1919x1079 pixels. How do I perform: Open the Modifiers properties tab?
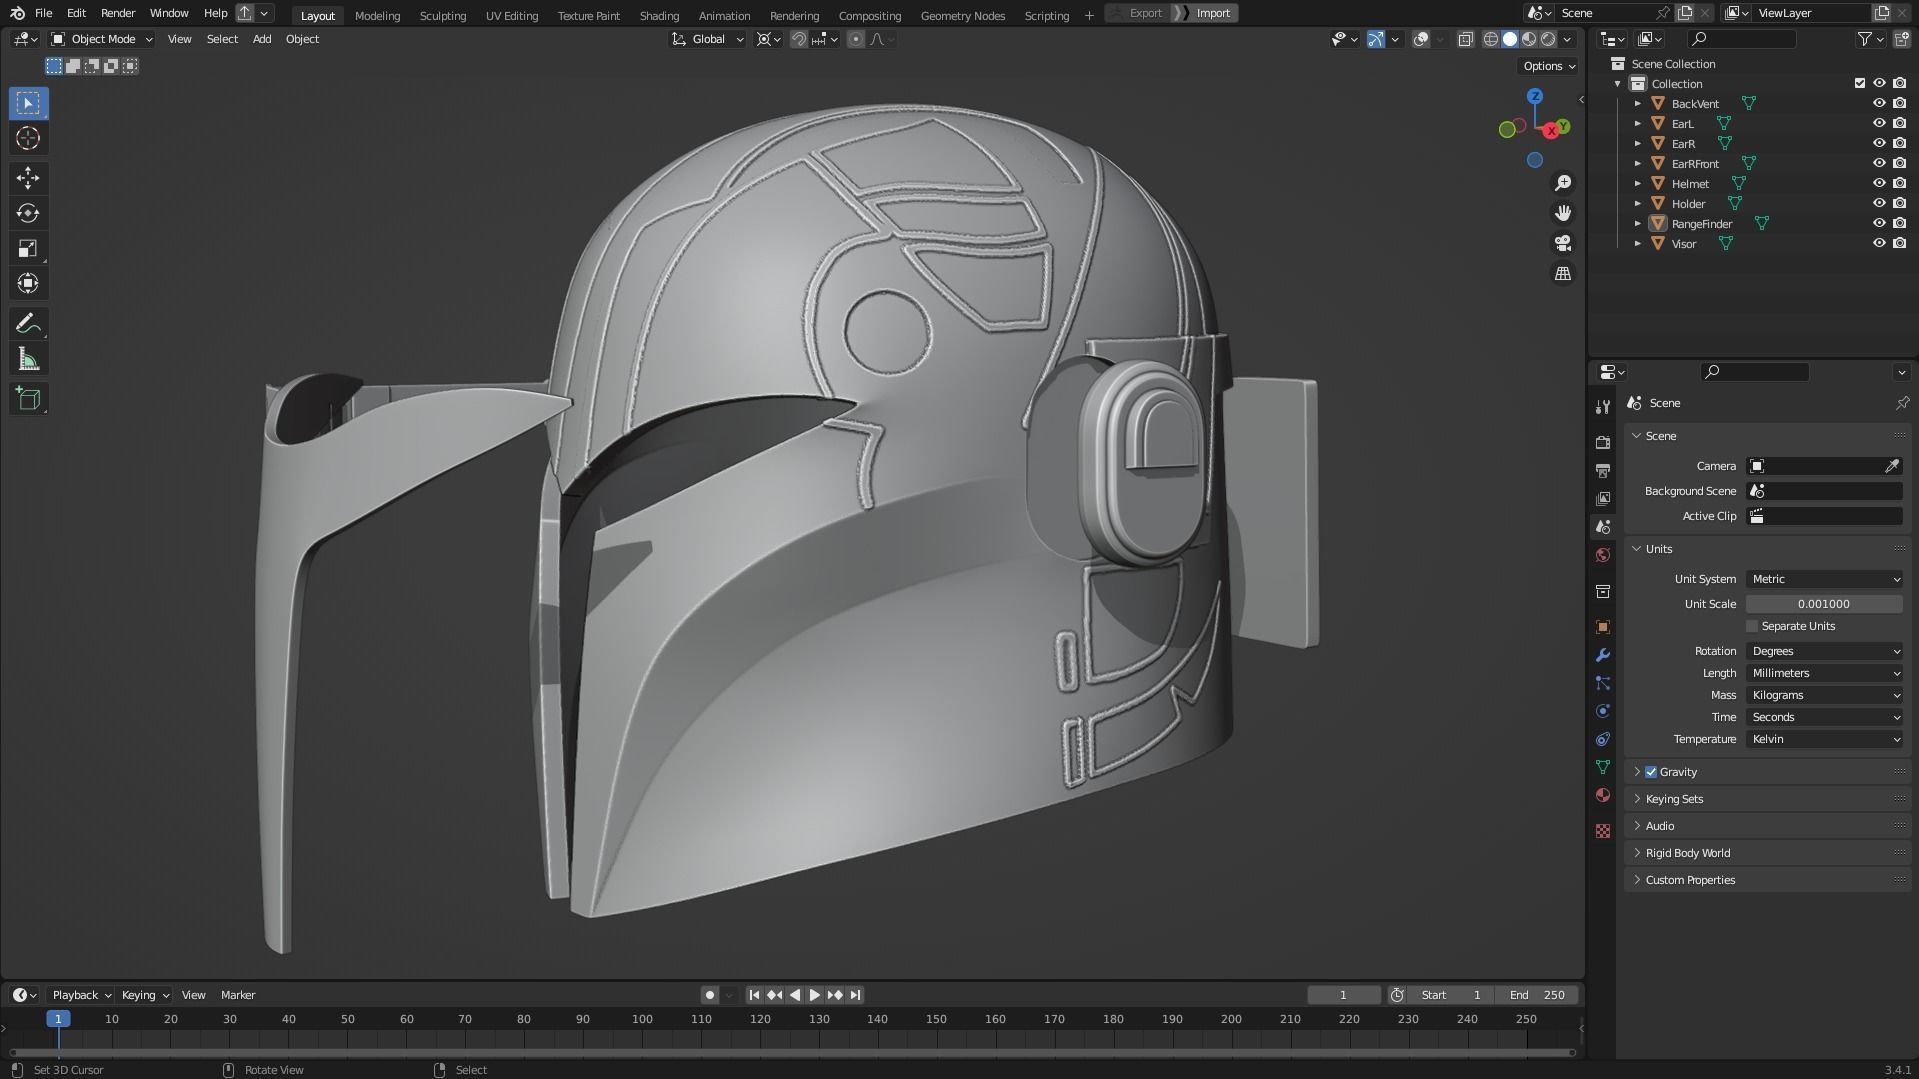(1603, 655)
